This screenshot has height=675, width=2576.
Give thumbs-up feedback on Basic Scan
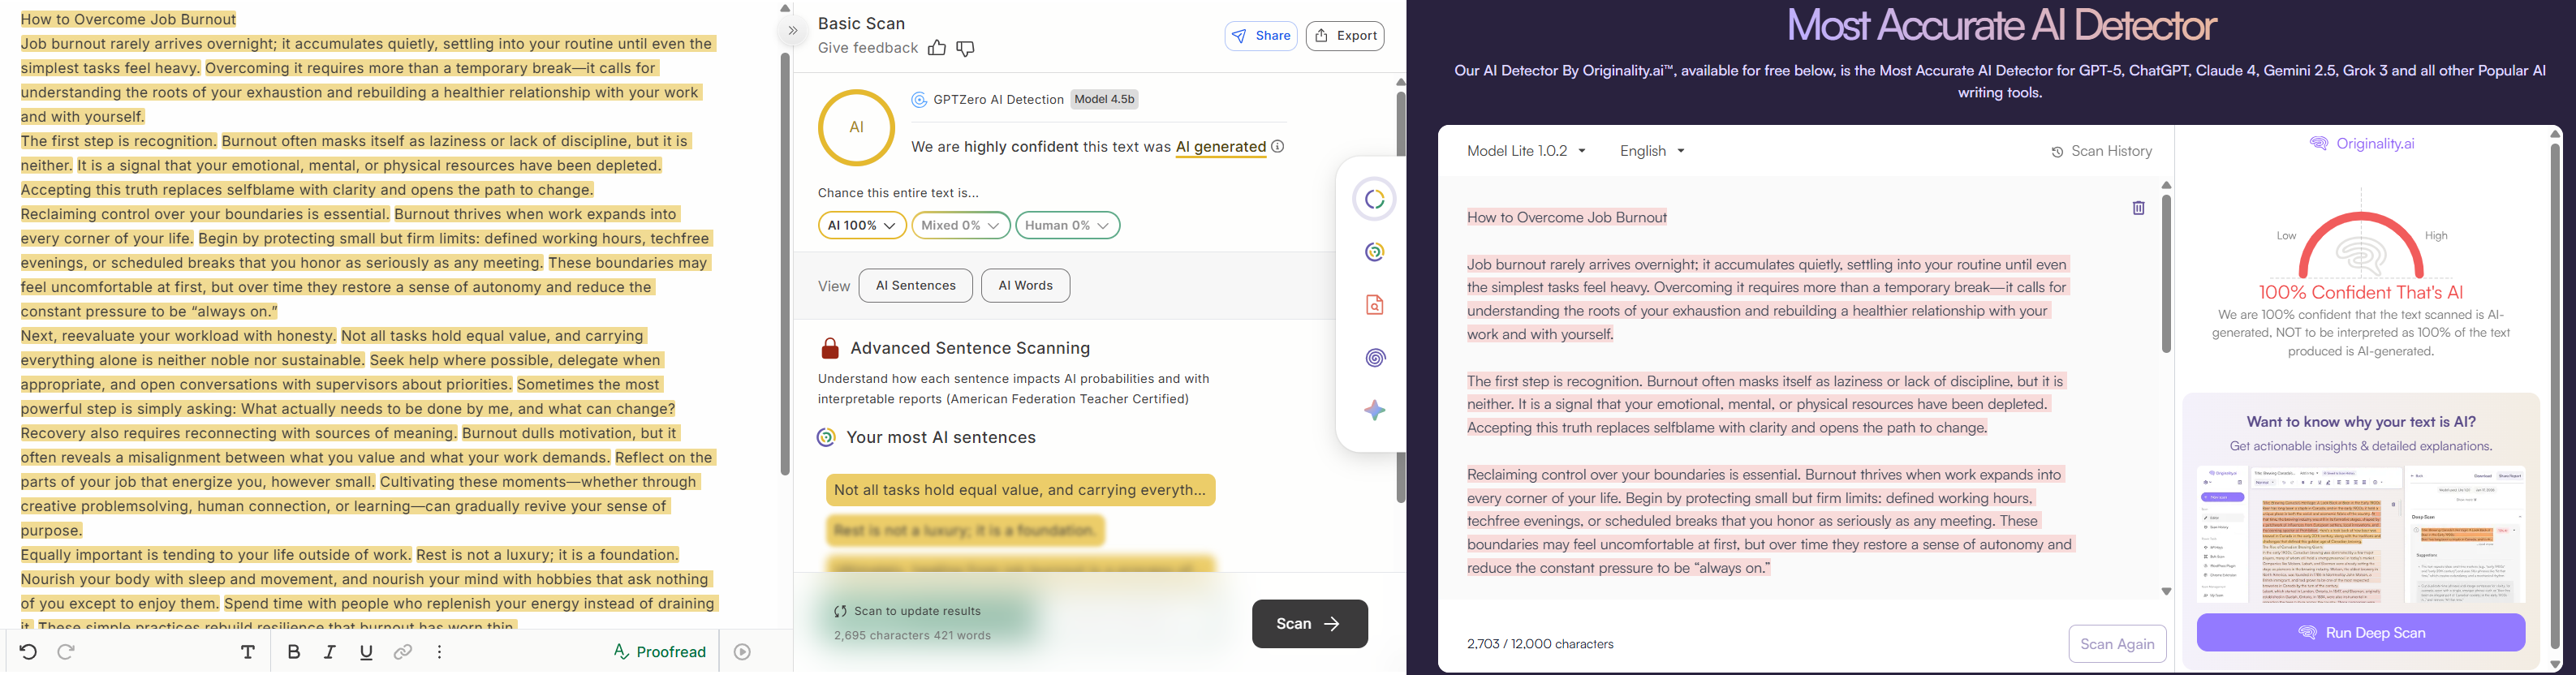coord(937,48)
